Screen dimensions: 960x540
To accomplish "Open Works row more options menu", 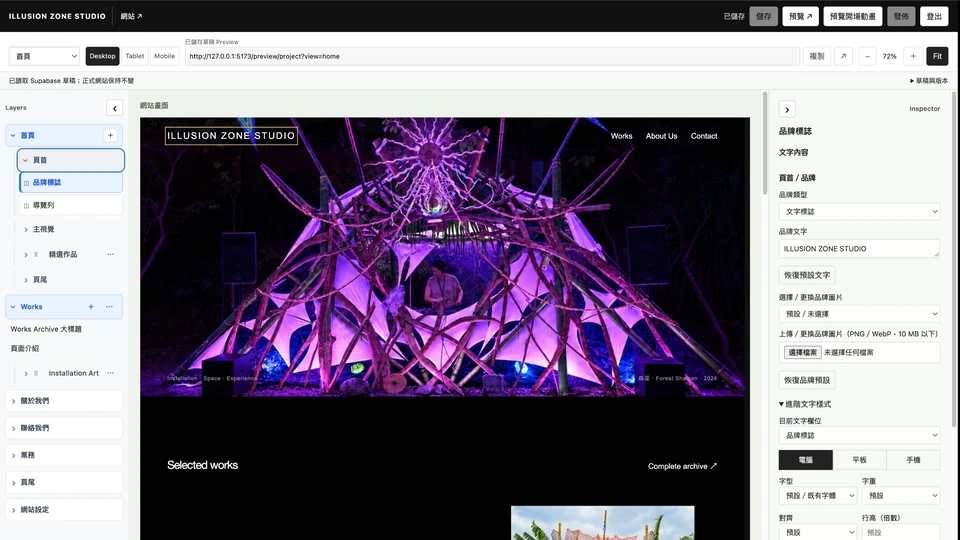I will [x=109, y=307].
